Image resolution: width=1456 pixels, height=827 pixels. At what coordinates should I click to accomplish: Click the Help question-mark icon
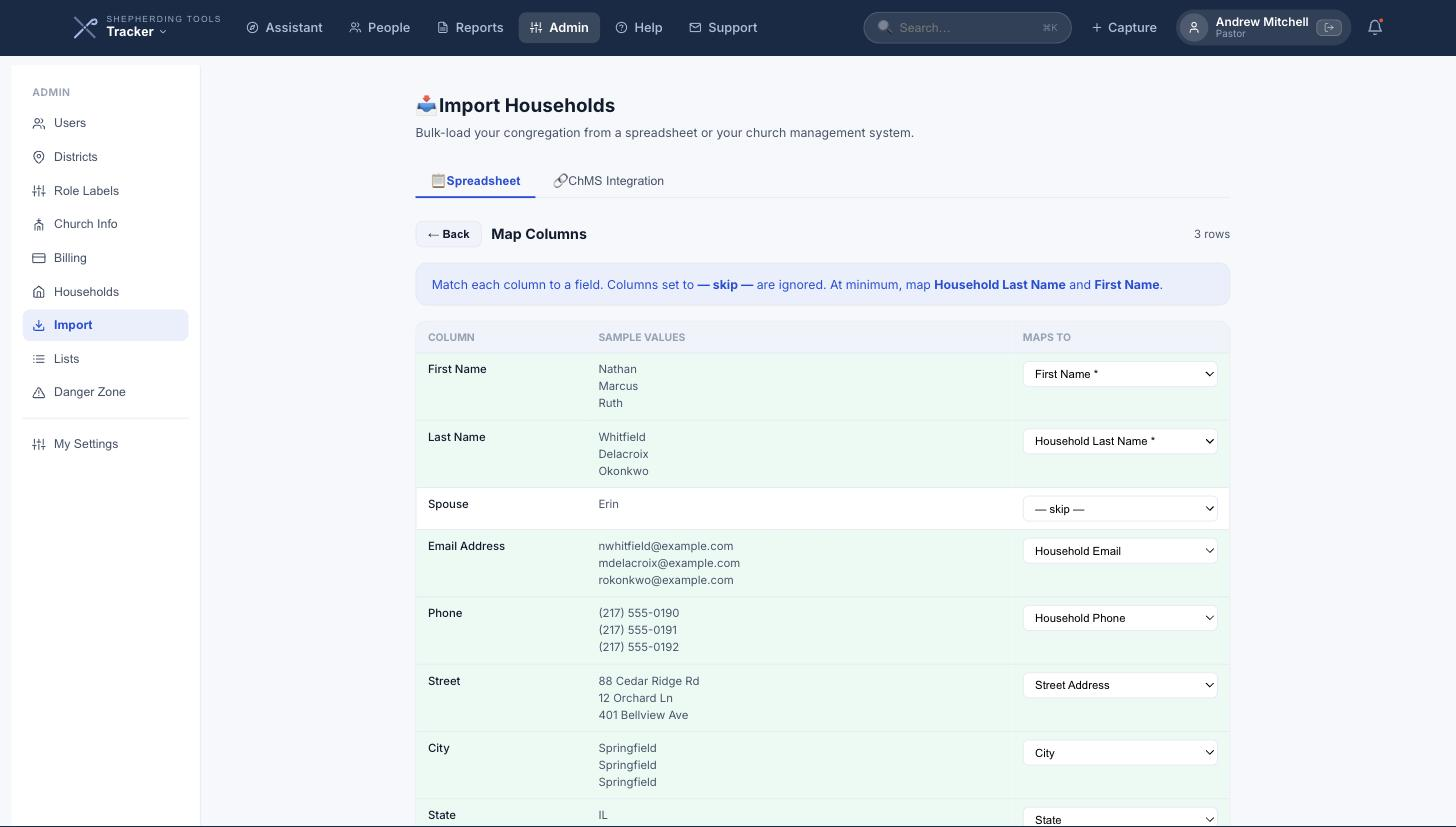click(621, 28)
